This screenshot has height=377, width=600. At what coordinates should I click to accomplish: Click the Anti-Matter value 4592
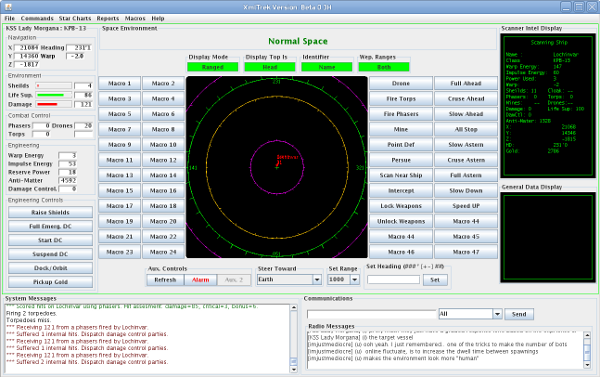pyautogui.click(x=68, y=180)
